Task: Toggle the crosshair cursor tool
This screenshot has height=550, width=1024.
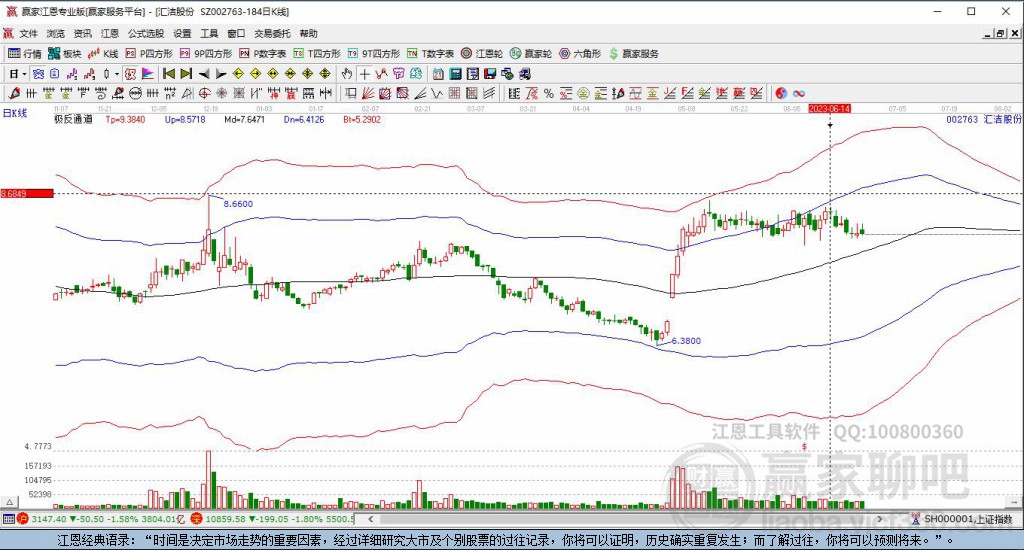Action: pos(364,74)
